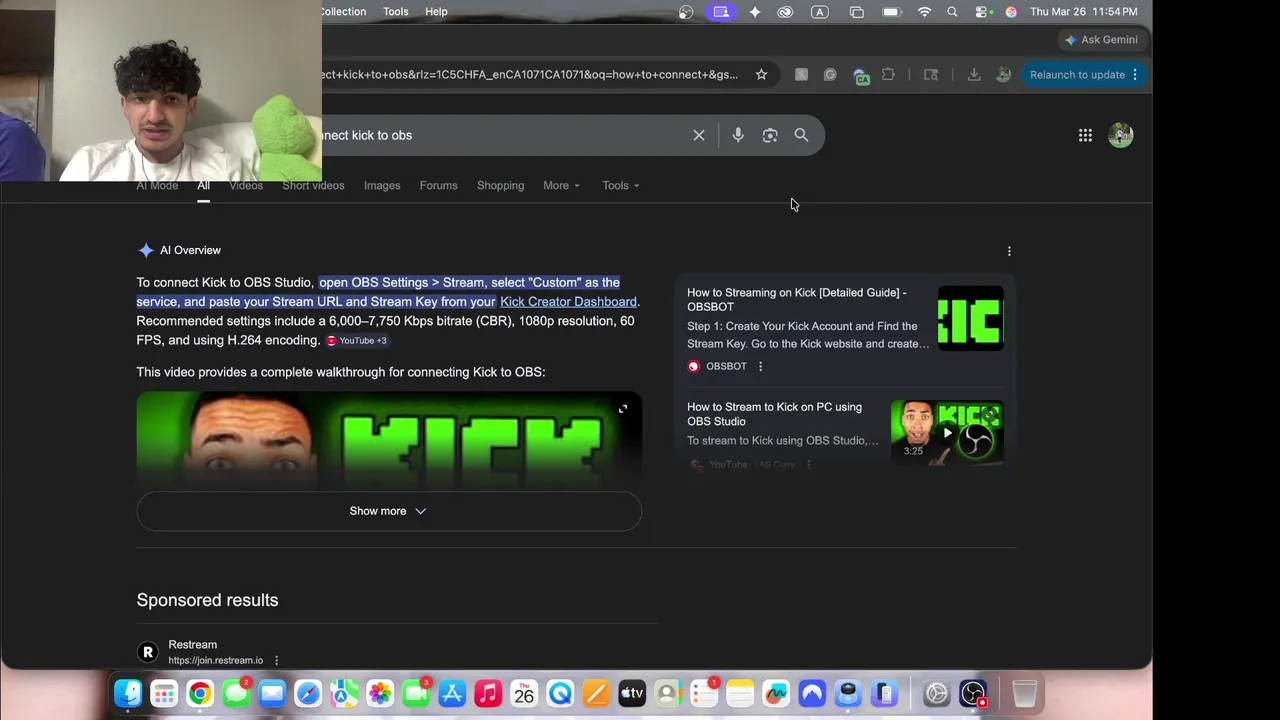Viewport: 1280px width, 720px height.
Task: Open Launchpad from the Dock
Action: pos(164,693)
